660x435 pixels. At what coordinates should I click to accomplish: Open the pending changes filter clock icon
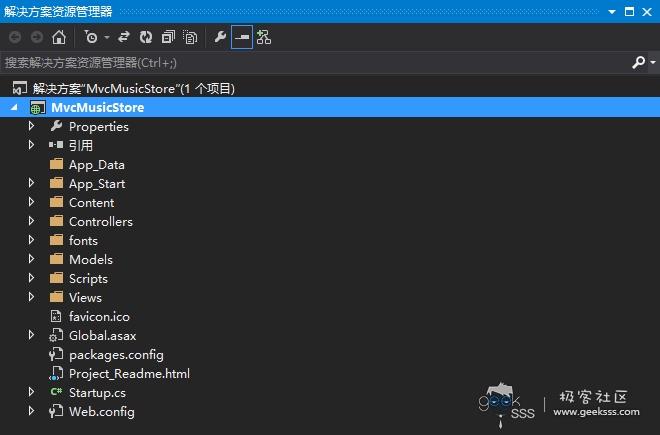pyautogui.click(x=90, y=37)
